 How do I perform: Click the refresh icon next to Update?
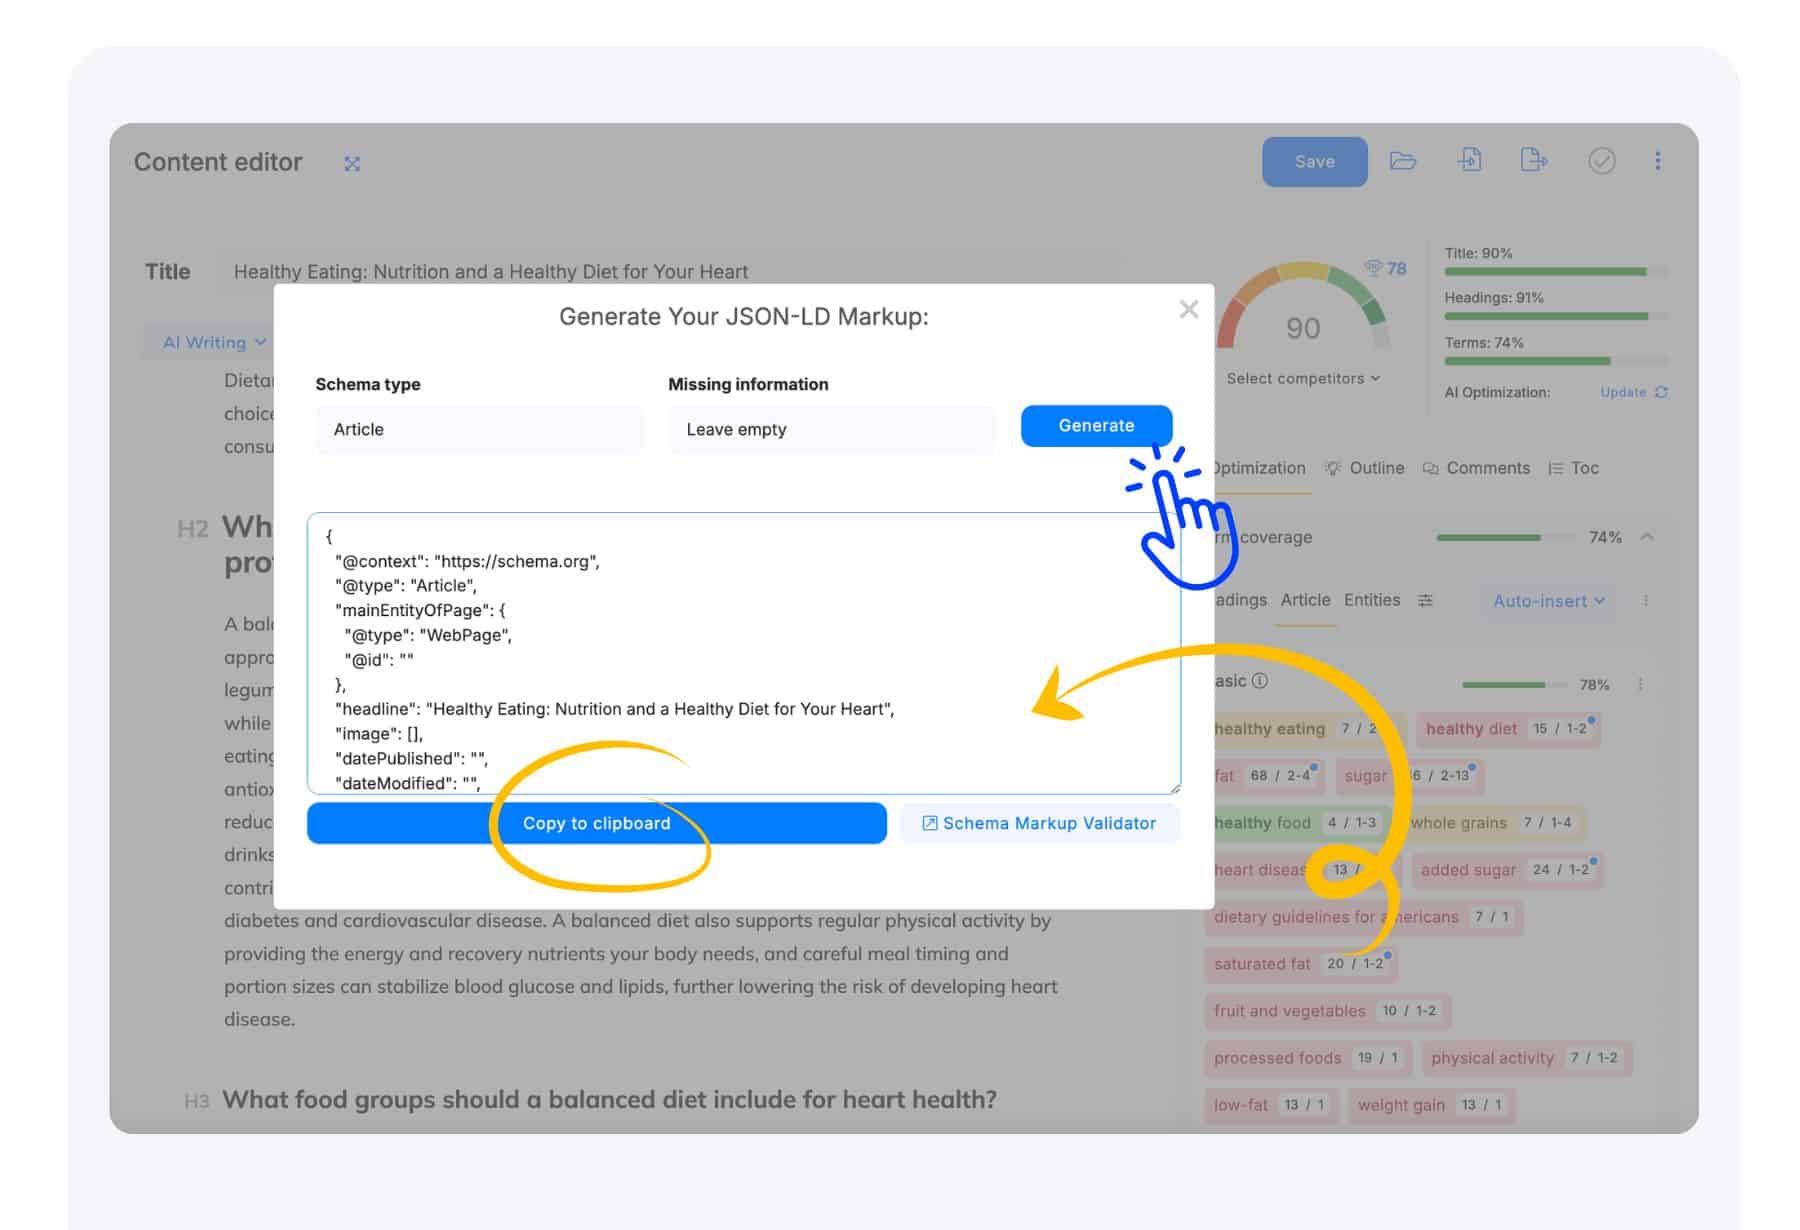pyautogui.click(x=1661, y=392)
